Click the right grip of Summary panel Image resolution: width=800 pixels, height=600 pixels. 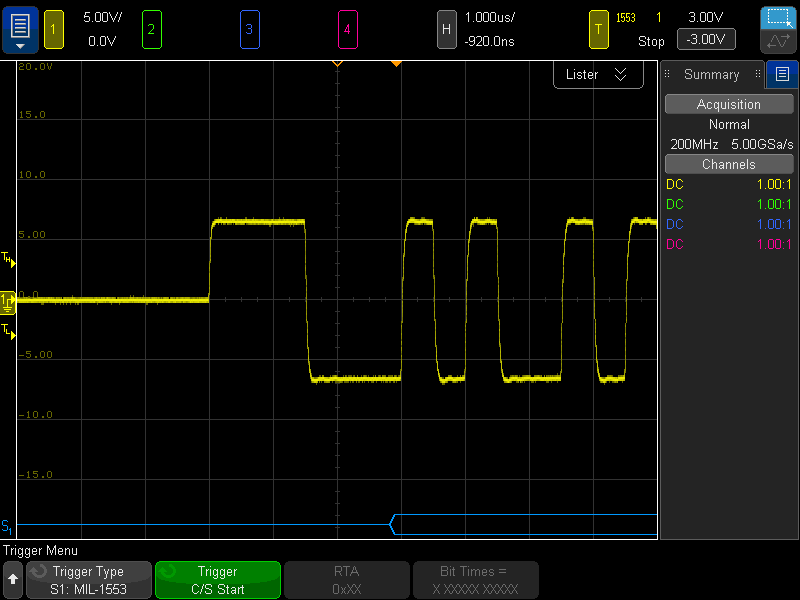(758, 74)
